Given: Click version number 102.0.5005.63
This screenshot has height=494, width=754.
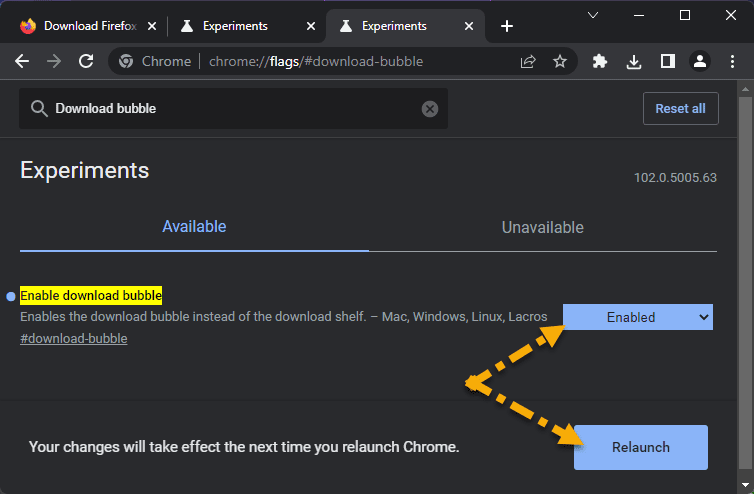Looking at the screenshot, I should coord(675,177).
